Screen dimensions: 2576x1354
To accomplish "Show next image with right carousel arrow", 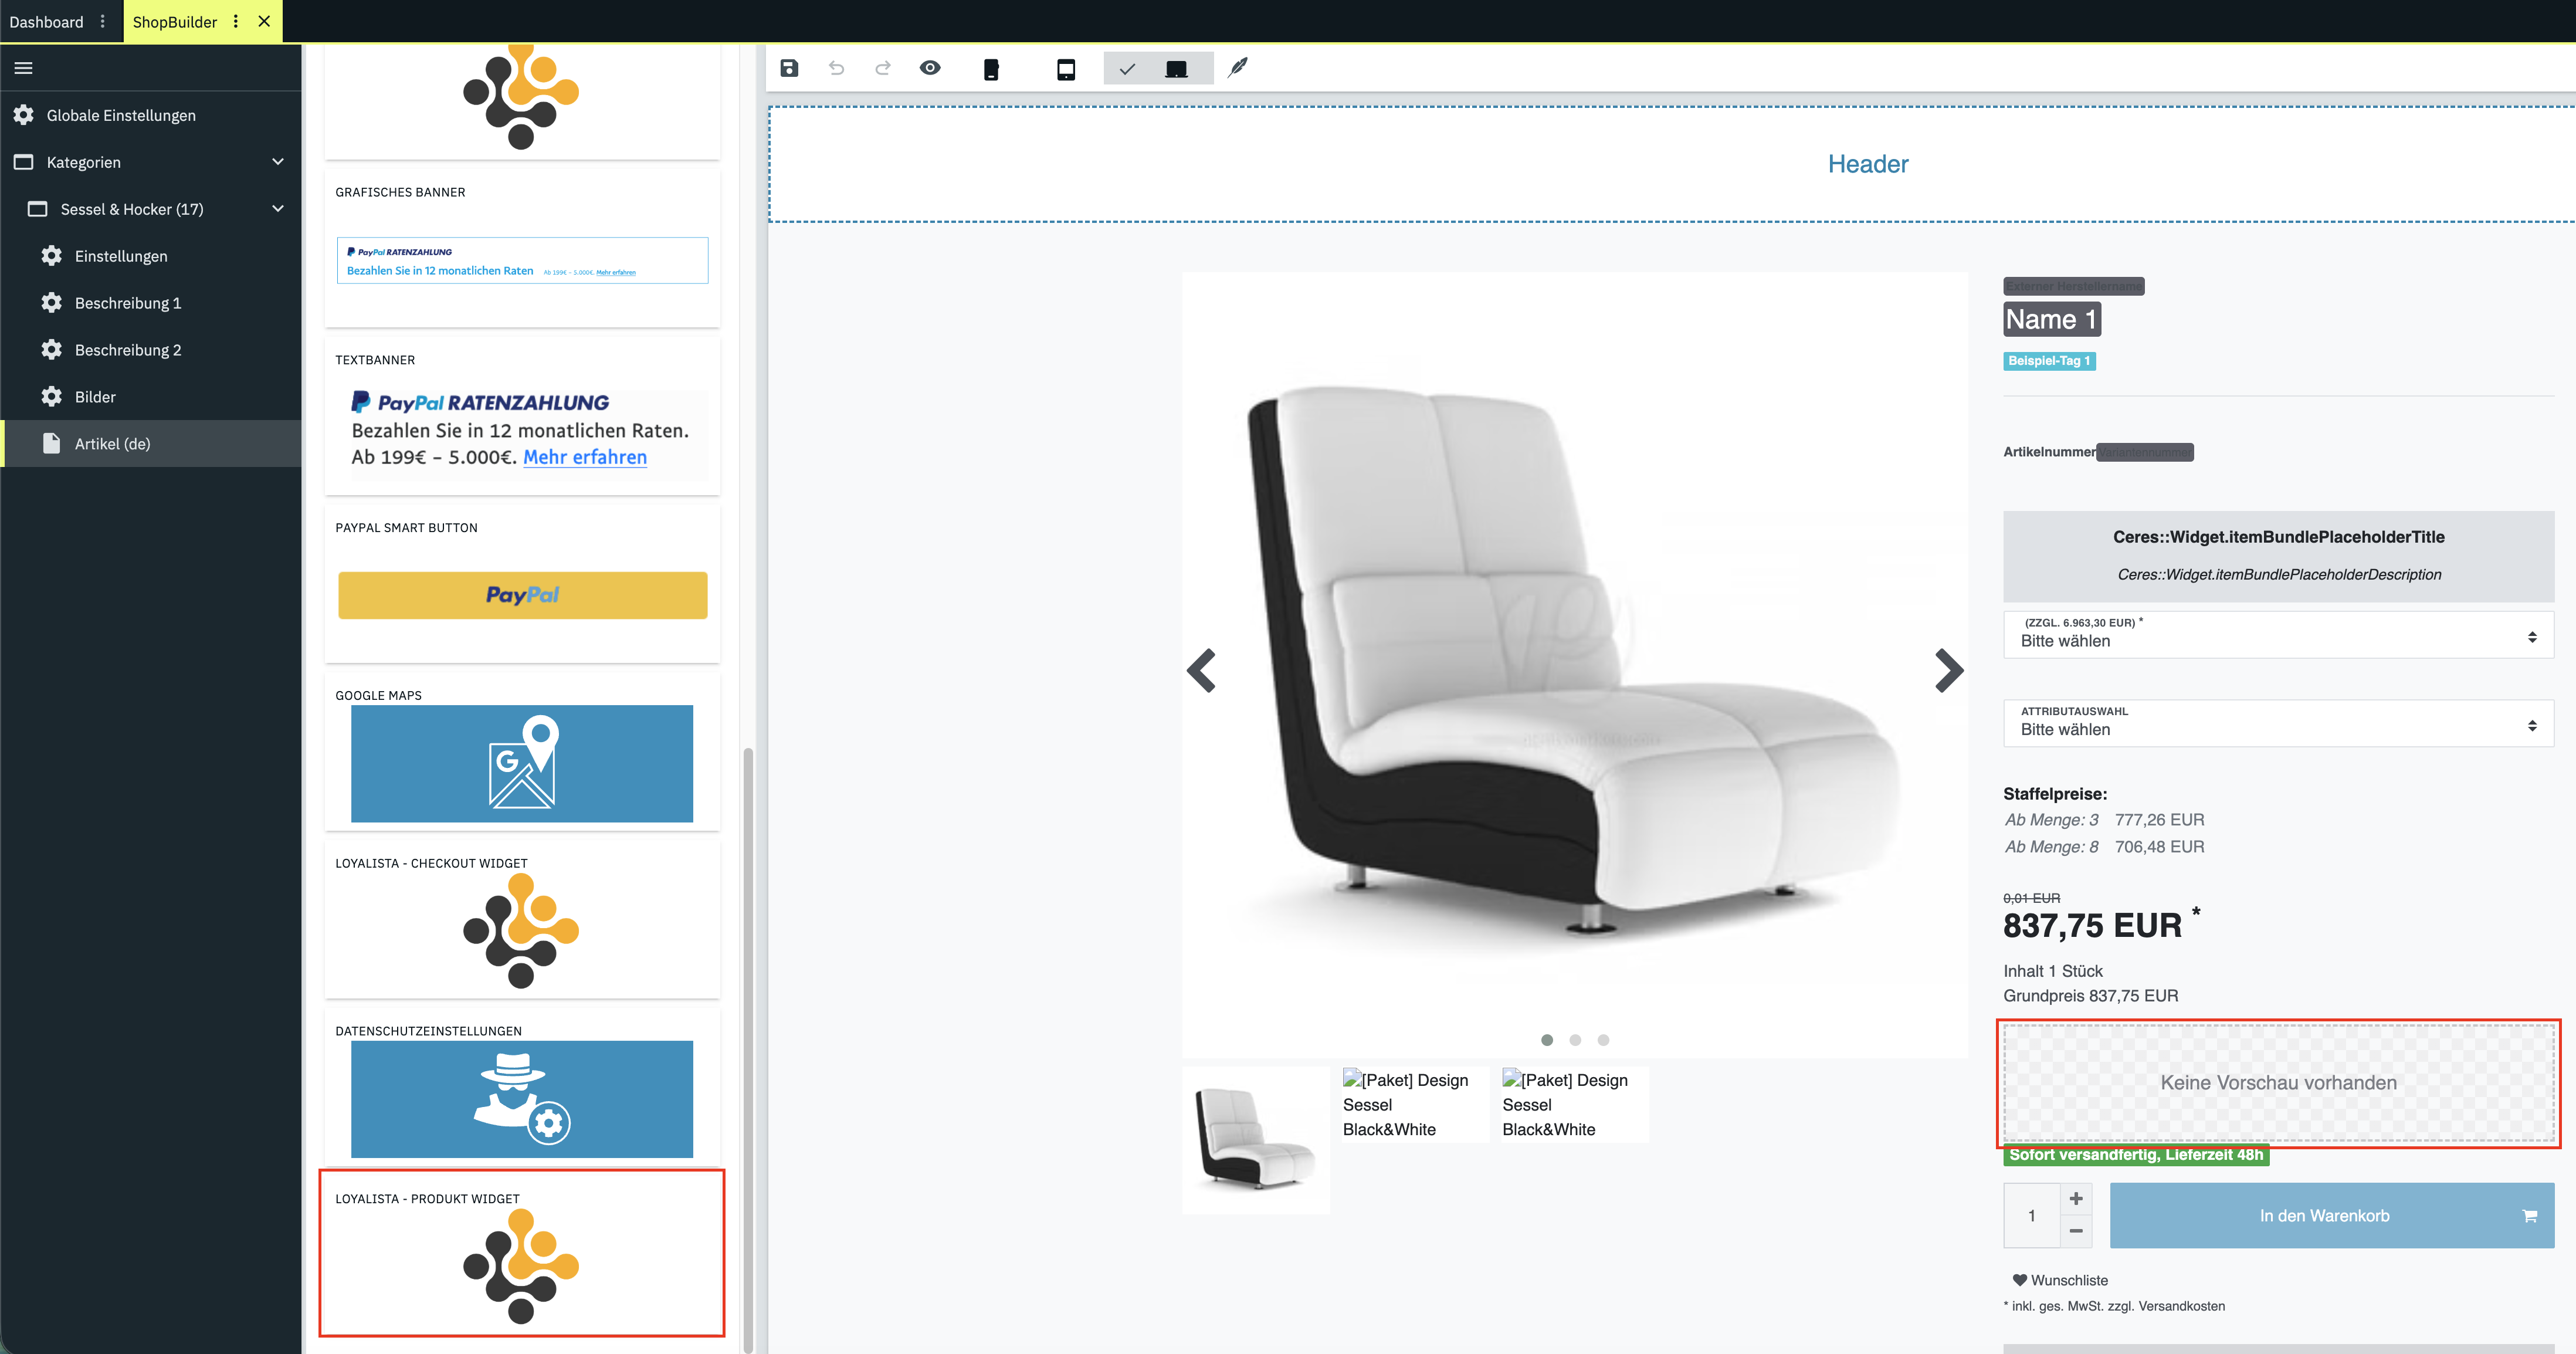I will pos(1948,670).
